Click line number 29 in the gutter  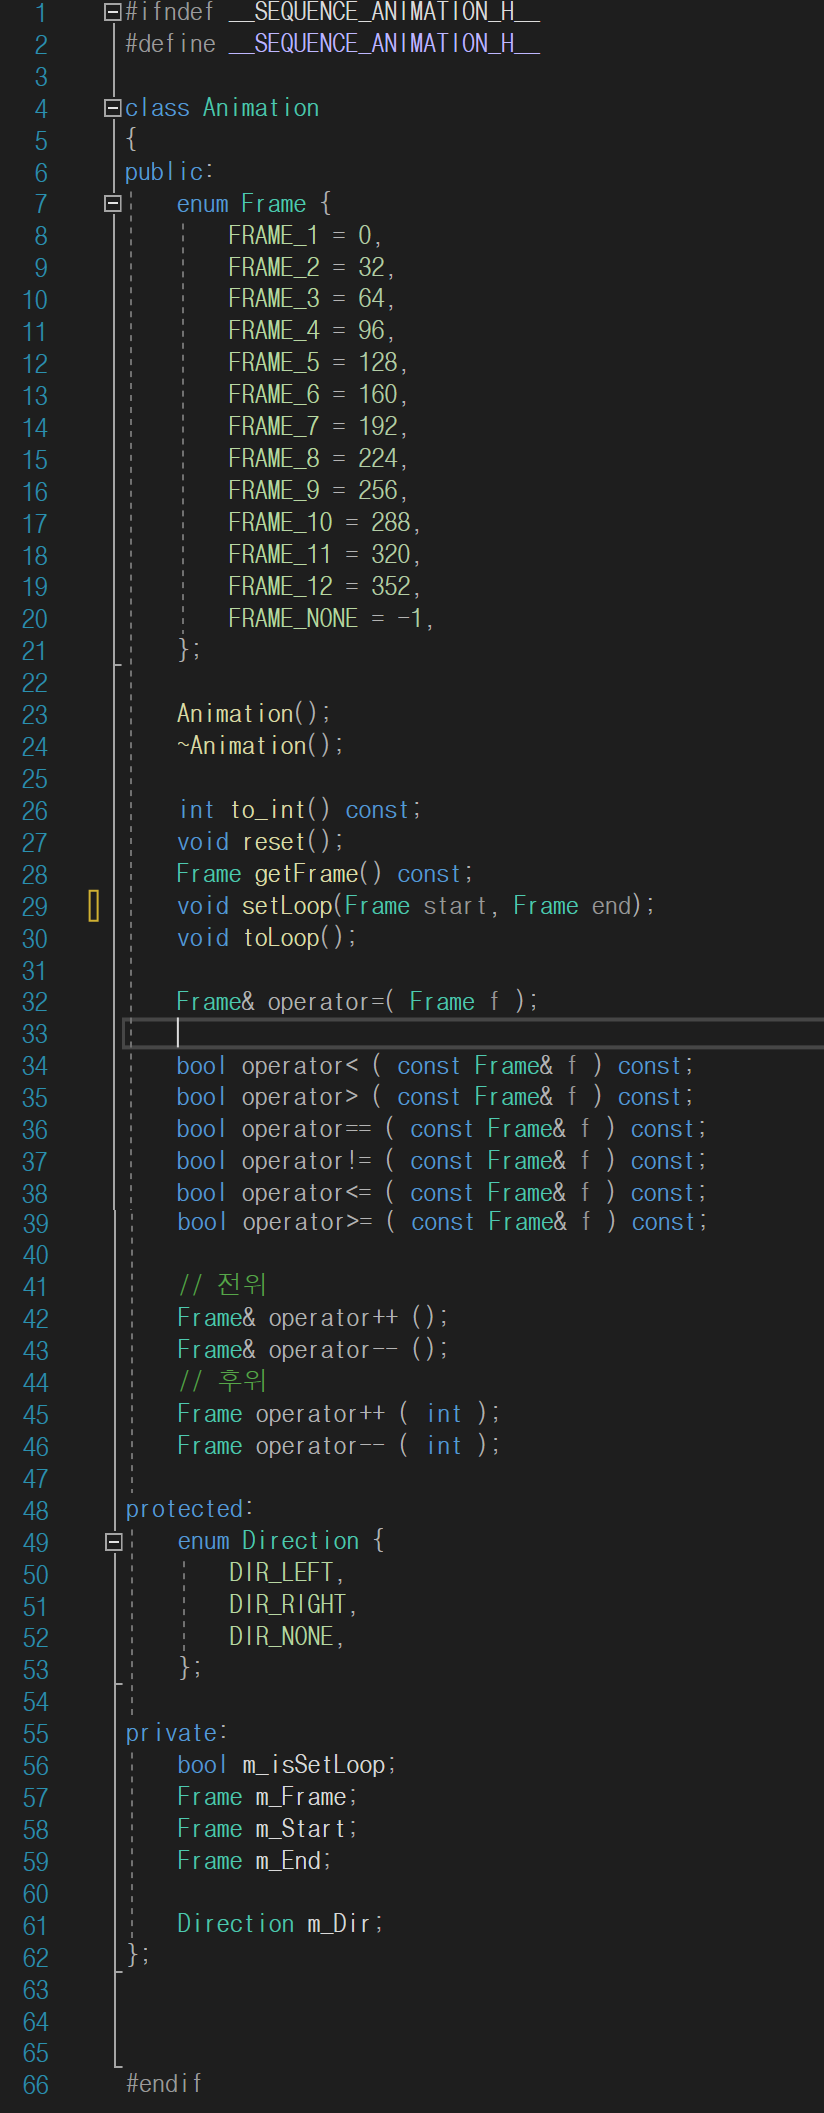tap(35, 907)
